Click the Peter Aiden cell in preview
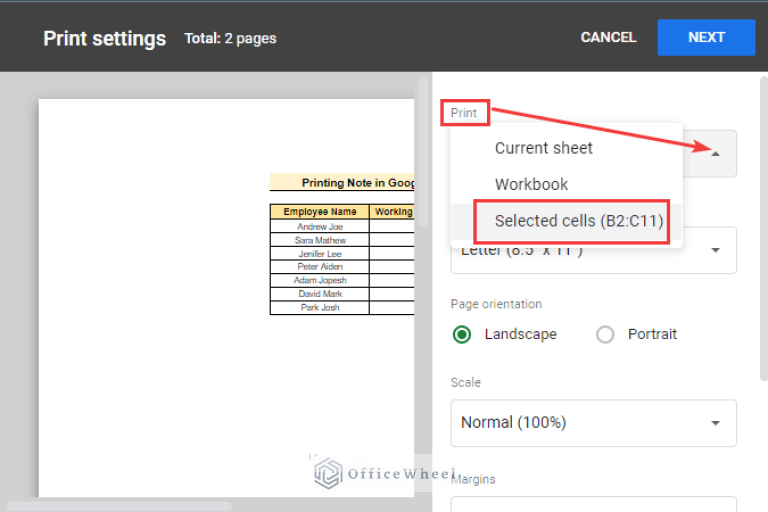The height and width of the screenshot is (512, 768). (x=319, y=267)
